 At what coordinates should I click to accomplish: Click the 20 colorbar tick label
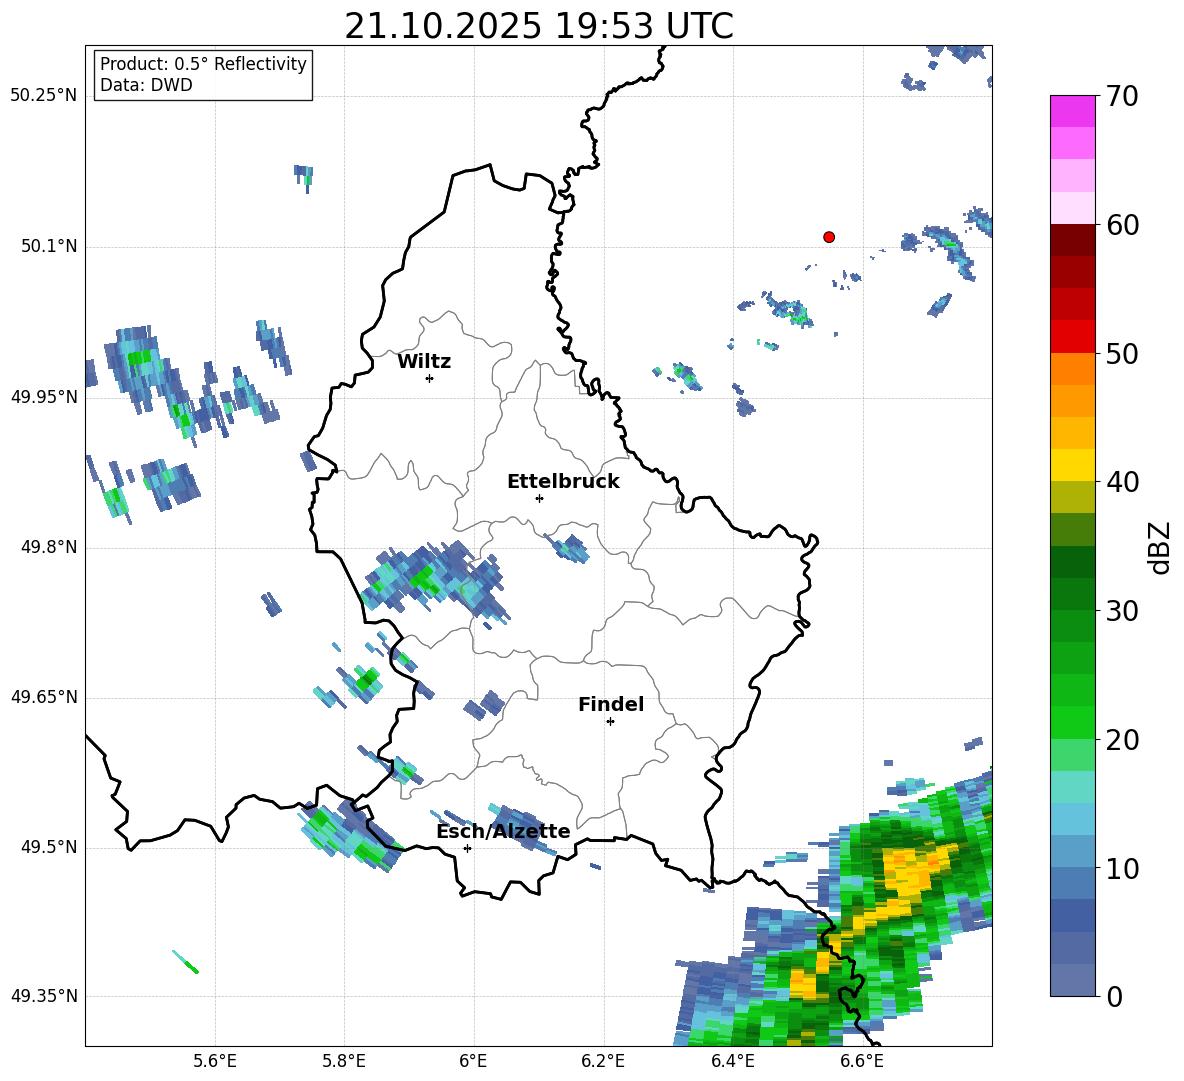(x=1122, y=740)
